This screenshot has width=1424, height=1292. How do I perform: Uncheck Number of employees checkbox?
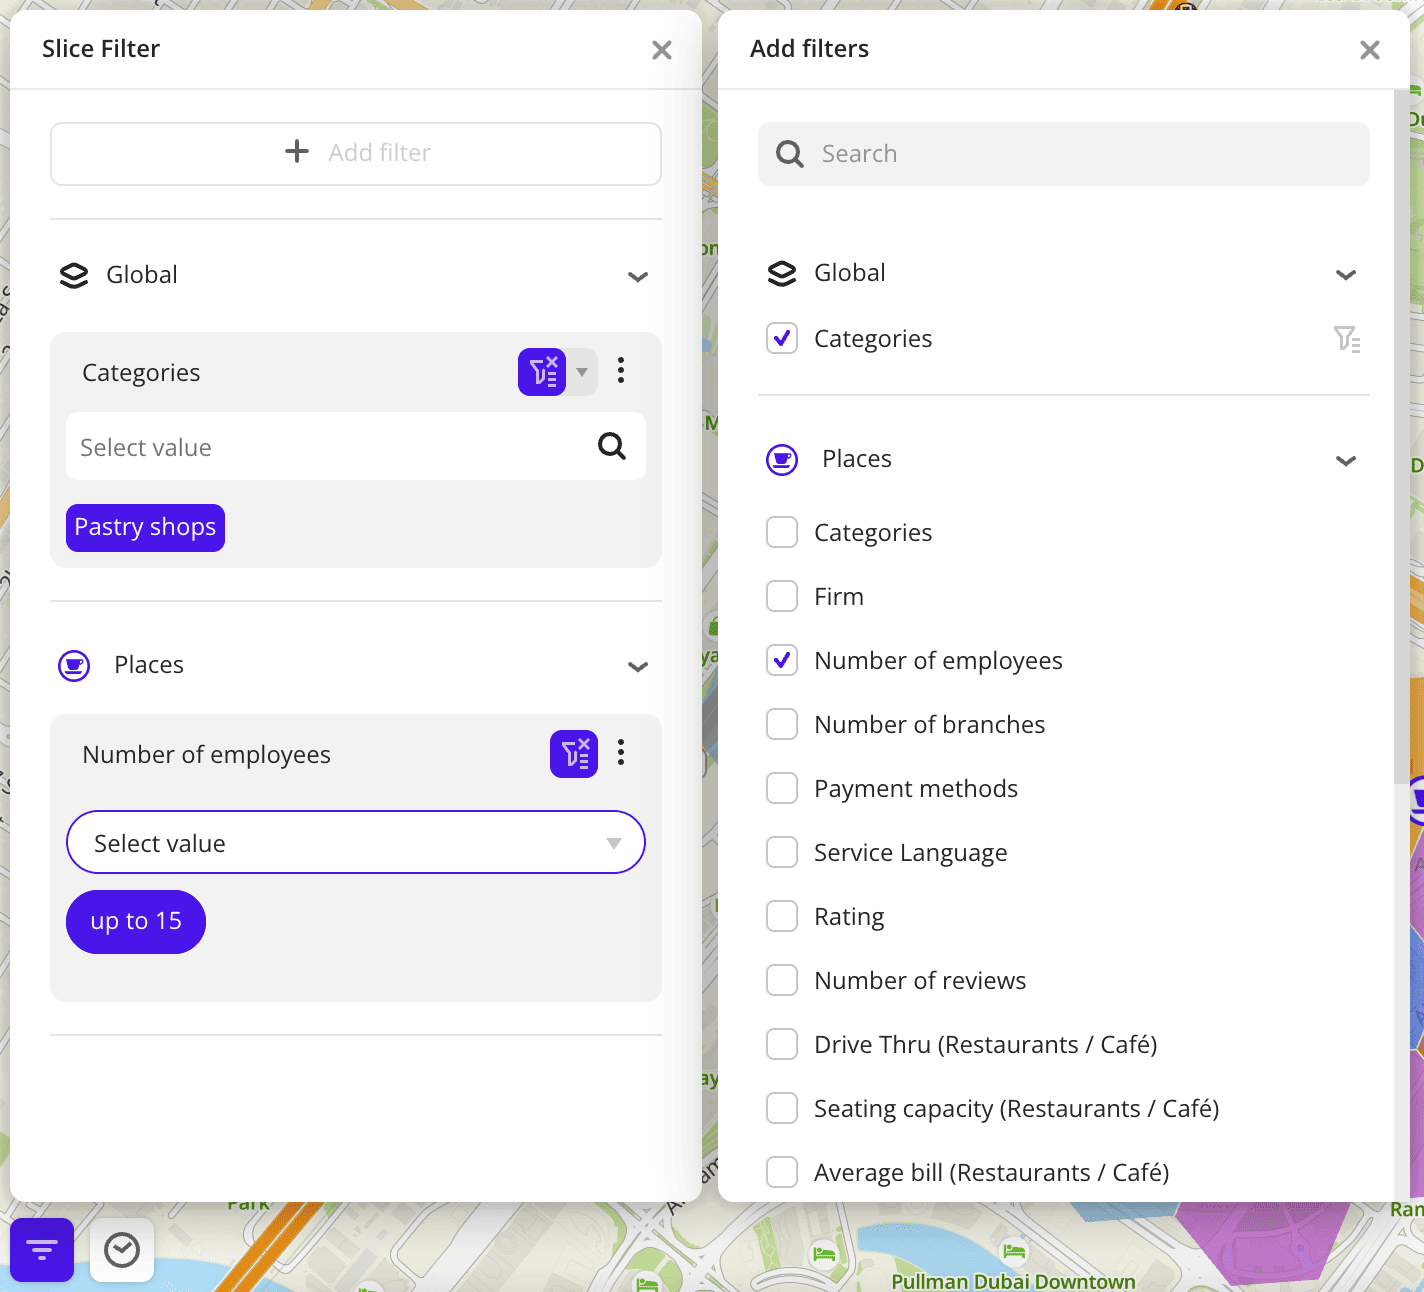coord(782,660)
